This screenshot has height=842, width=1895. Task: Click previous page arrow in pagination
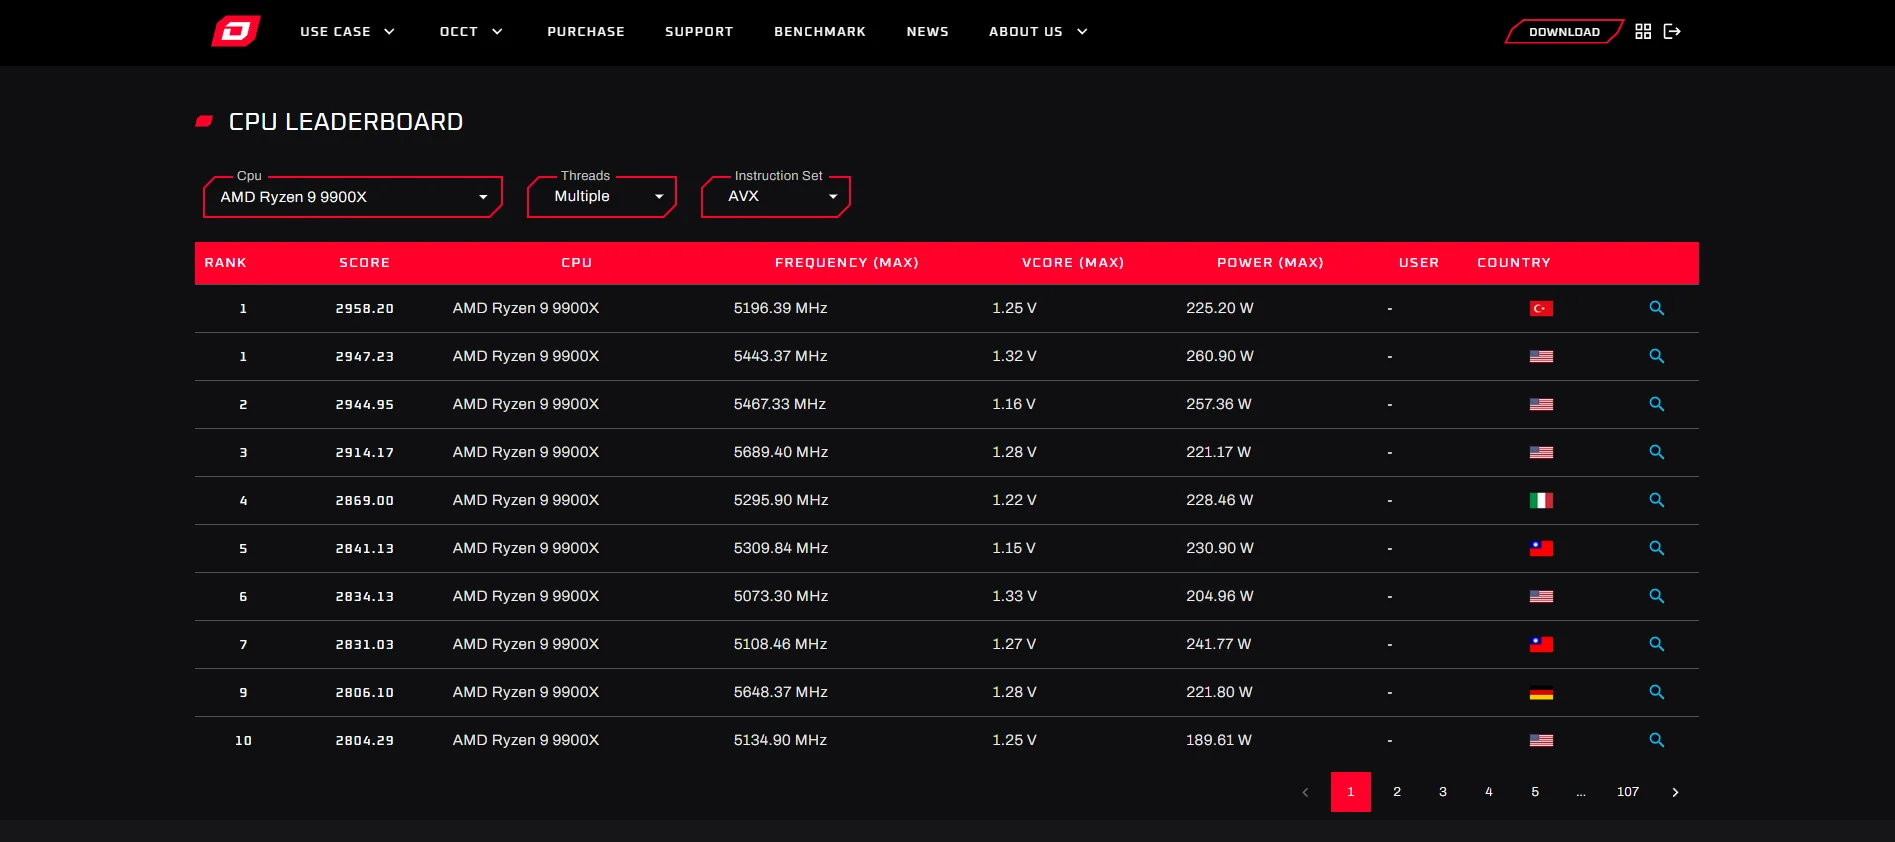point(1305,792)
